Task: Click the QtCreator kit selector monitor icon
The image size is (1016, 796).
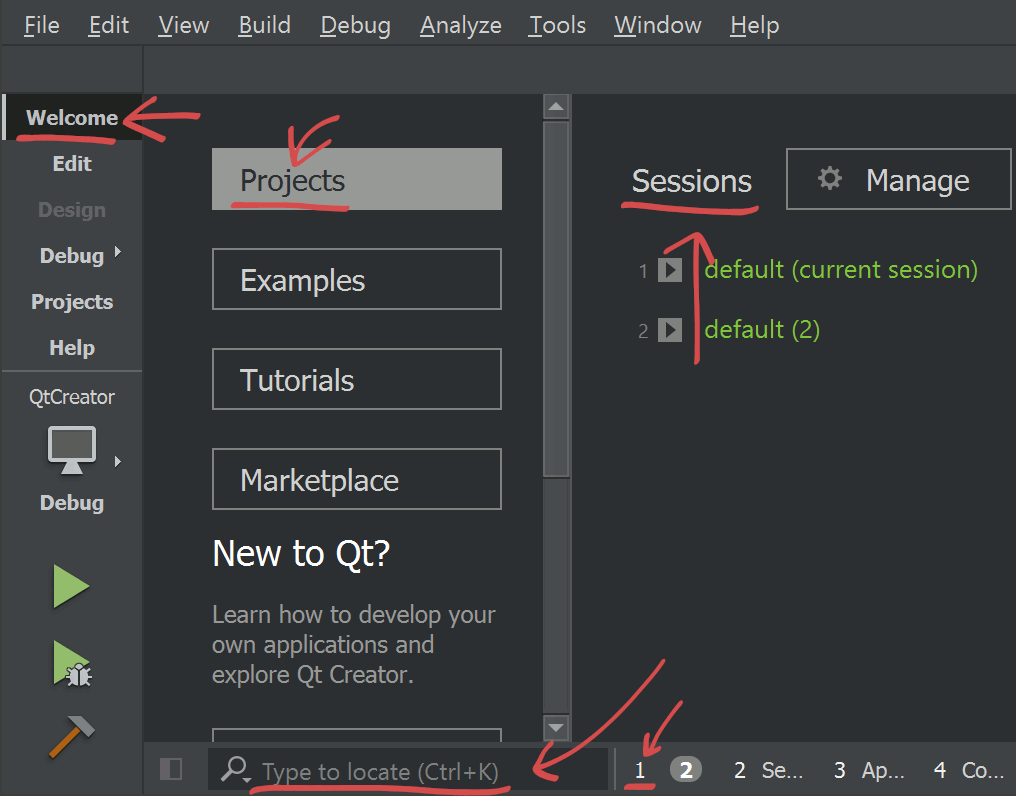Action: point(72,450)
